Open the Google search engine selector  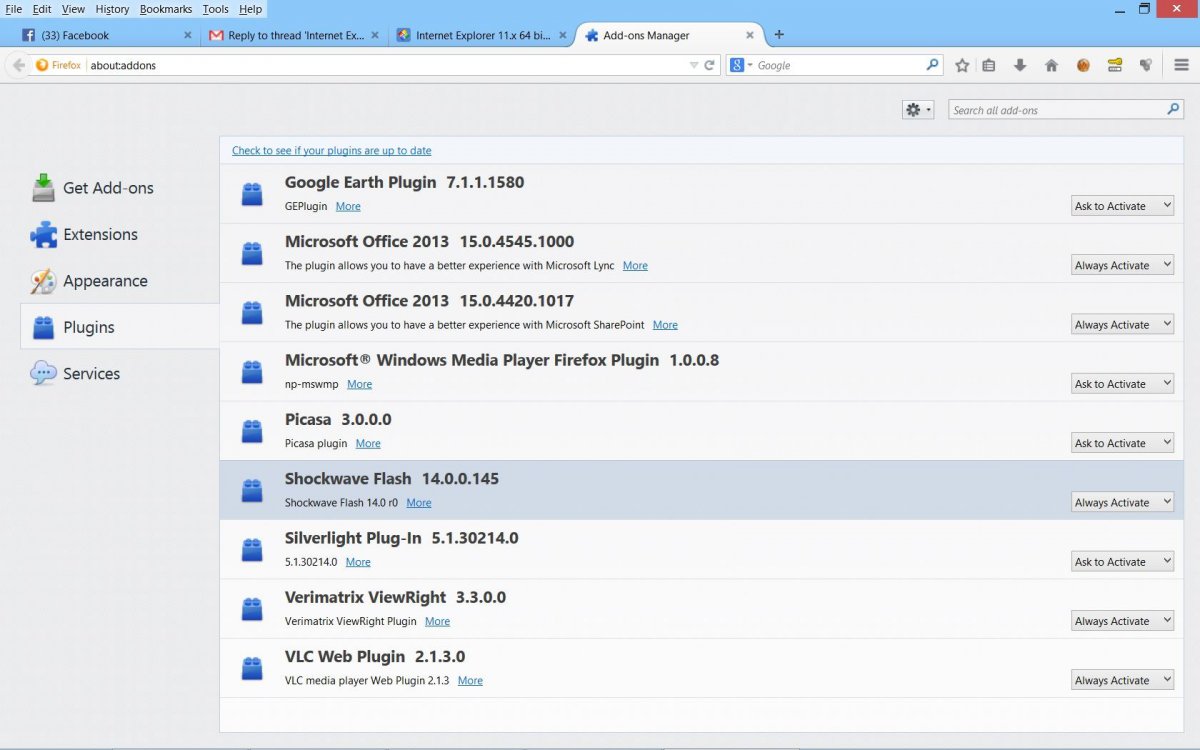click(740, 65)
